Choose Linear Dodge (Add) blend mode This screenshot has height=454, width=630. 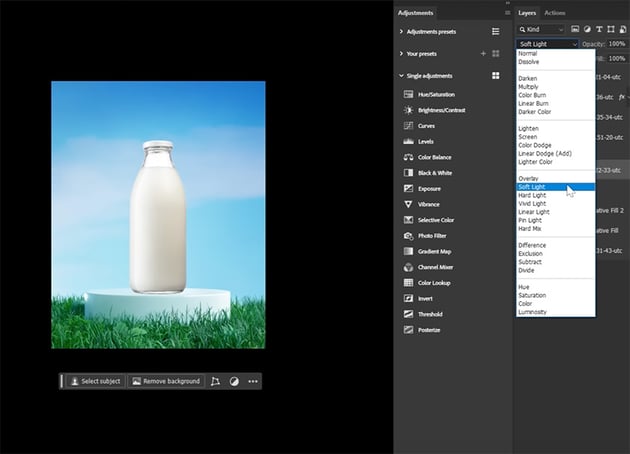tap(555, 153)
